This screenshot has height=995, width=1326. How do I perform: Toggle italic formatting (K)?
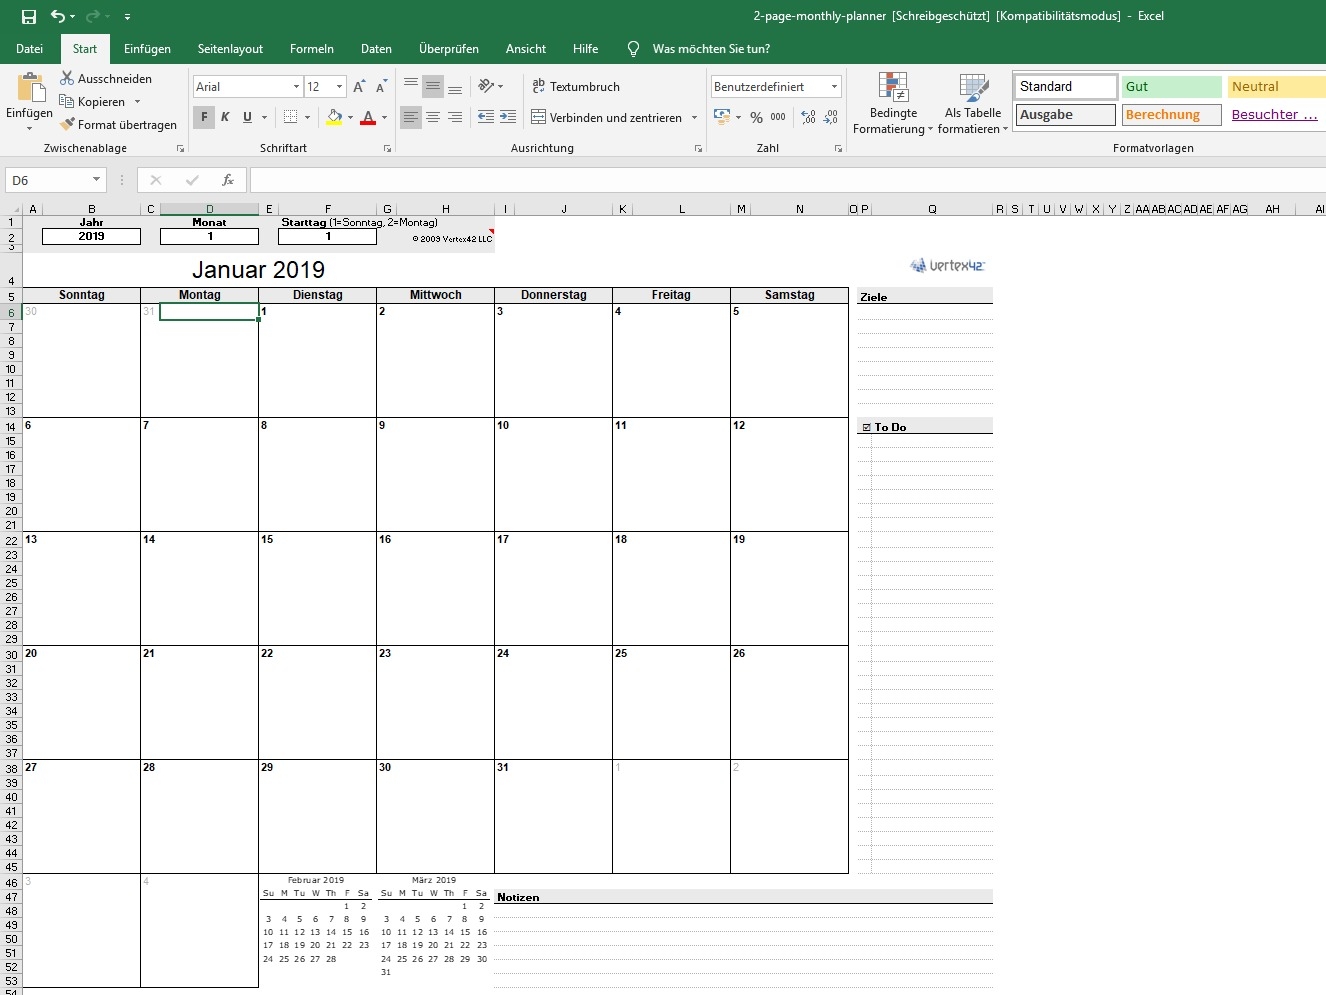point(225,117)
